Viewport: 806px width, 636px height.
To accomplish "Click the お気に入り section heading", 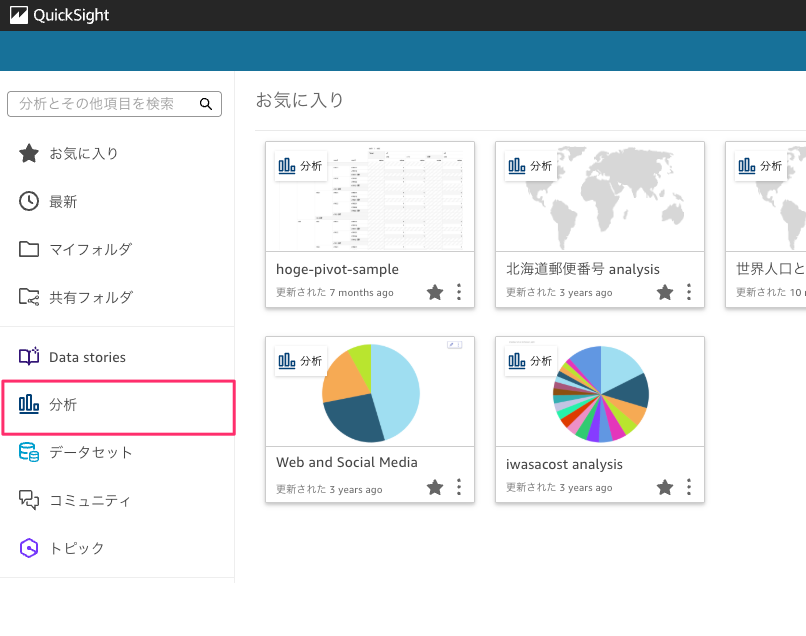I will [x=300, y=100].
